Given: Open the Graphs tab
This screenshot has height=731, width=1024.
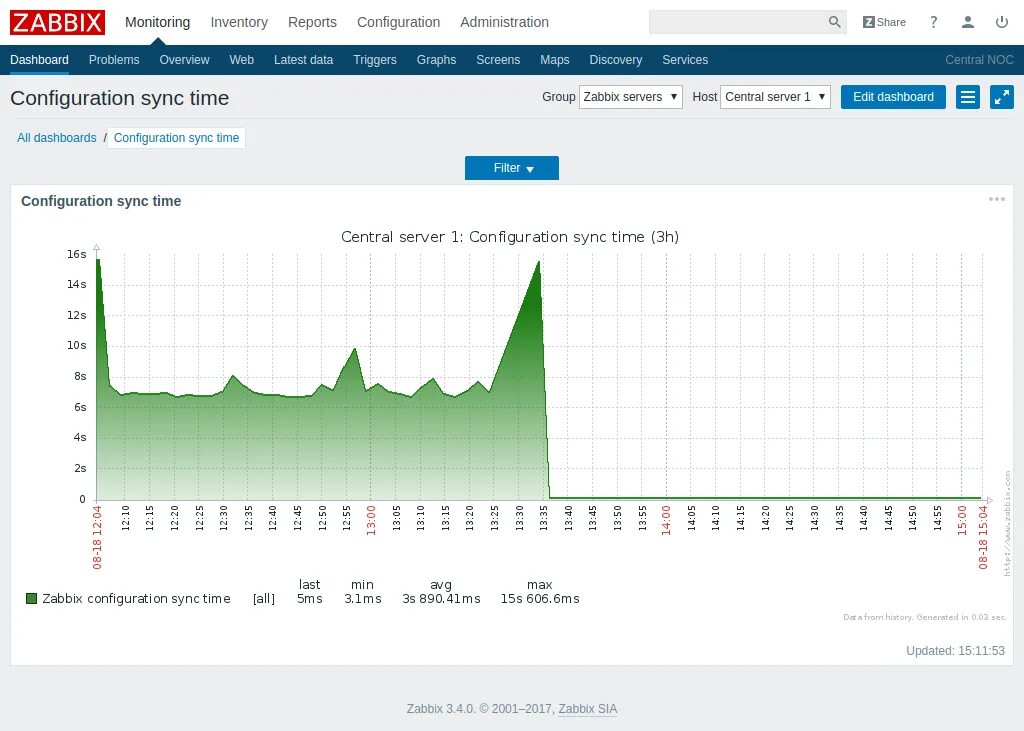Looking at the screenshot, I should pyautogui.click(x=436, y=59).
